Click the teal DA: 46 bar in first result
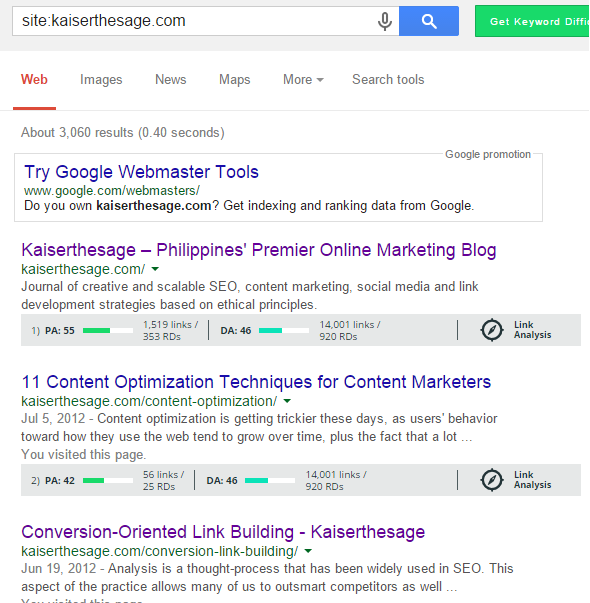Image resolution: width=590 pixels, height=603 pixels. pos(284,330)
